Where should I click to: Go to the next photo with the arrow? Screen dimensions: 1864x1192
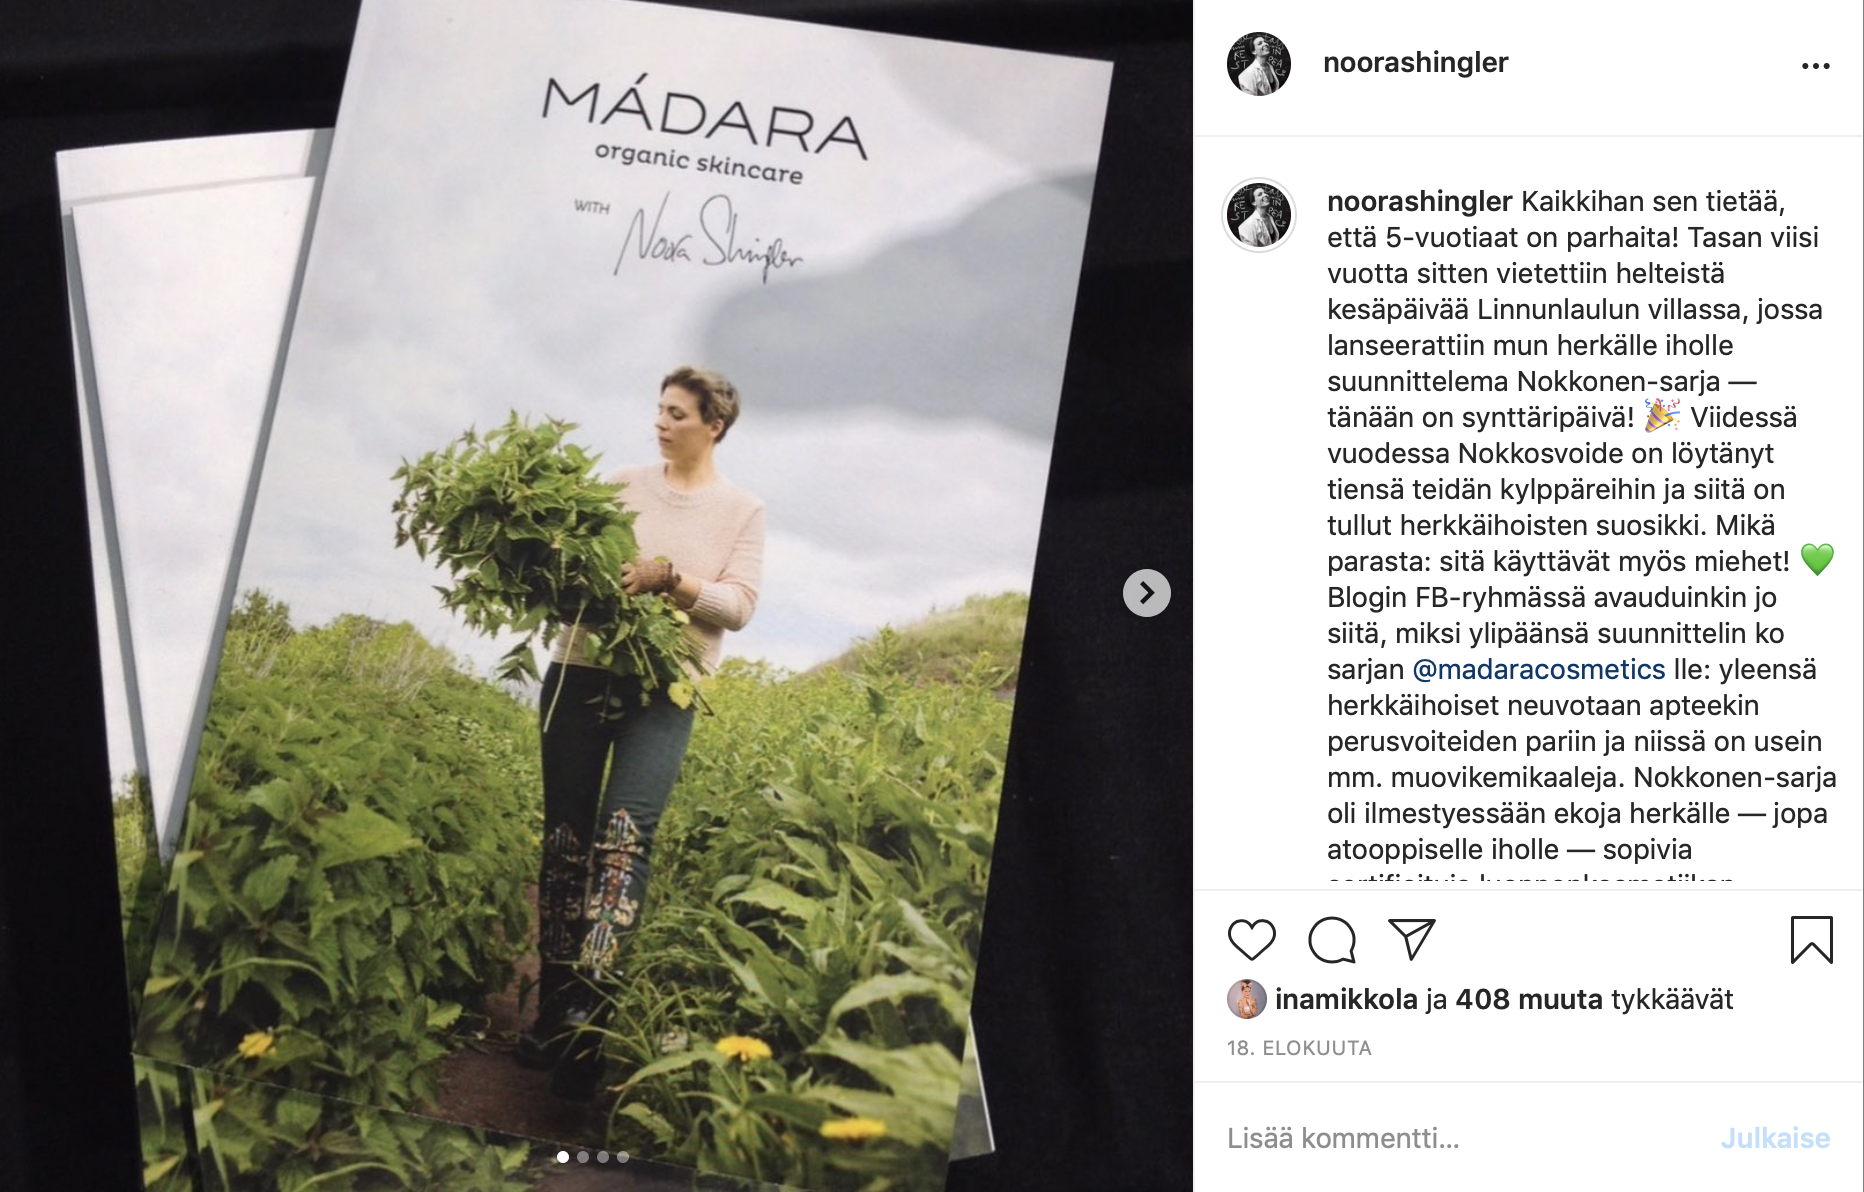pyautogui.click(x=1147, y=593)
